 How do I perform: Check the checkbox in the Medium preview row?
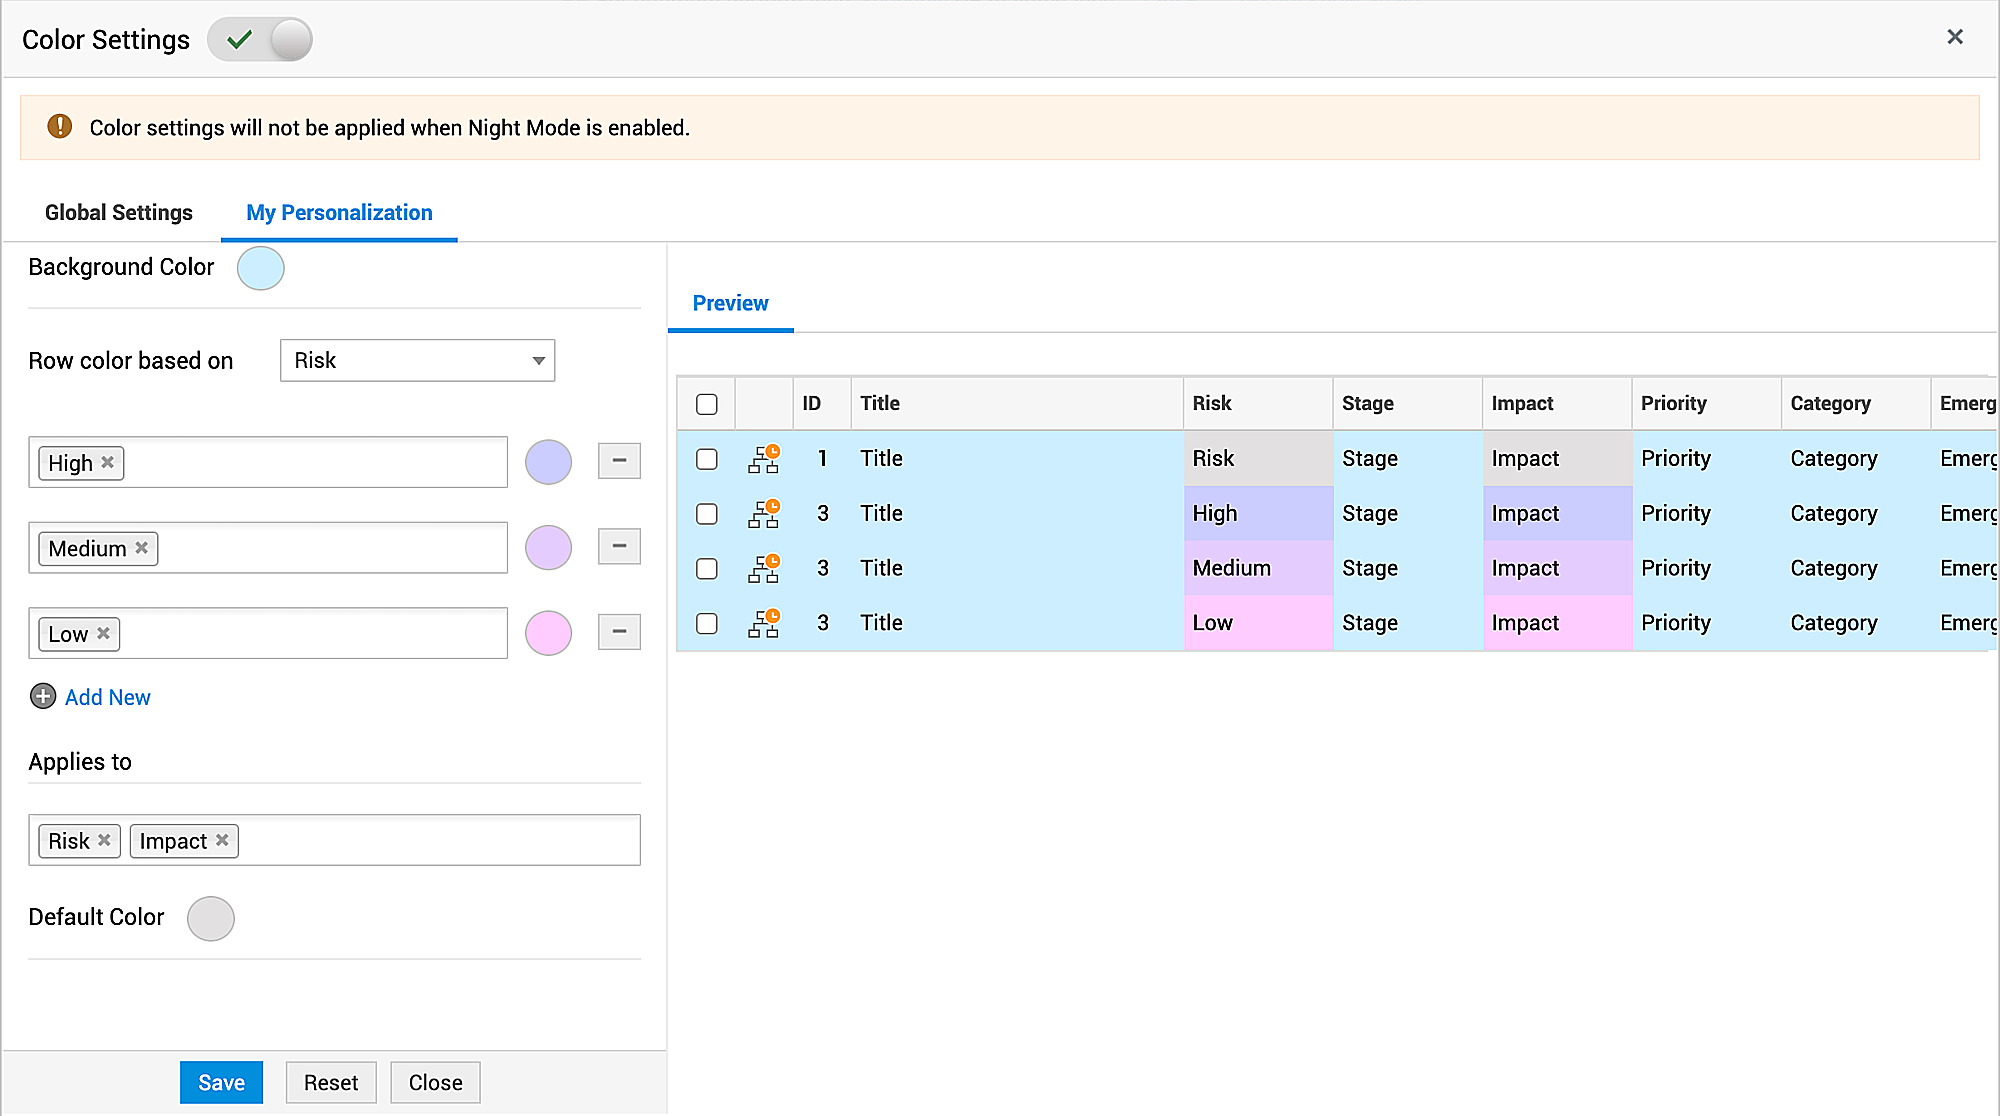[707, 569]
